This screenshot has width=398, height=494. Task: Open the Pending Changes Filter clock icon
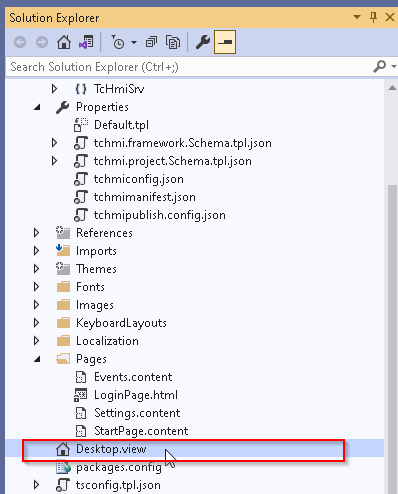118,42
